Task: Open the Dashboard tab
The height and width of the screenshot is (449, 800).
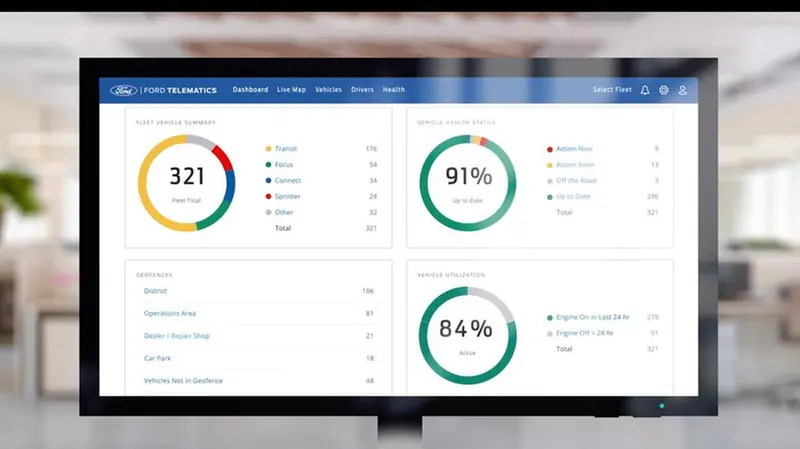Action: pyautogui.click(x=251, y=90)
